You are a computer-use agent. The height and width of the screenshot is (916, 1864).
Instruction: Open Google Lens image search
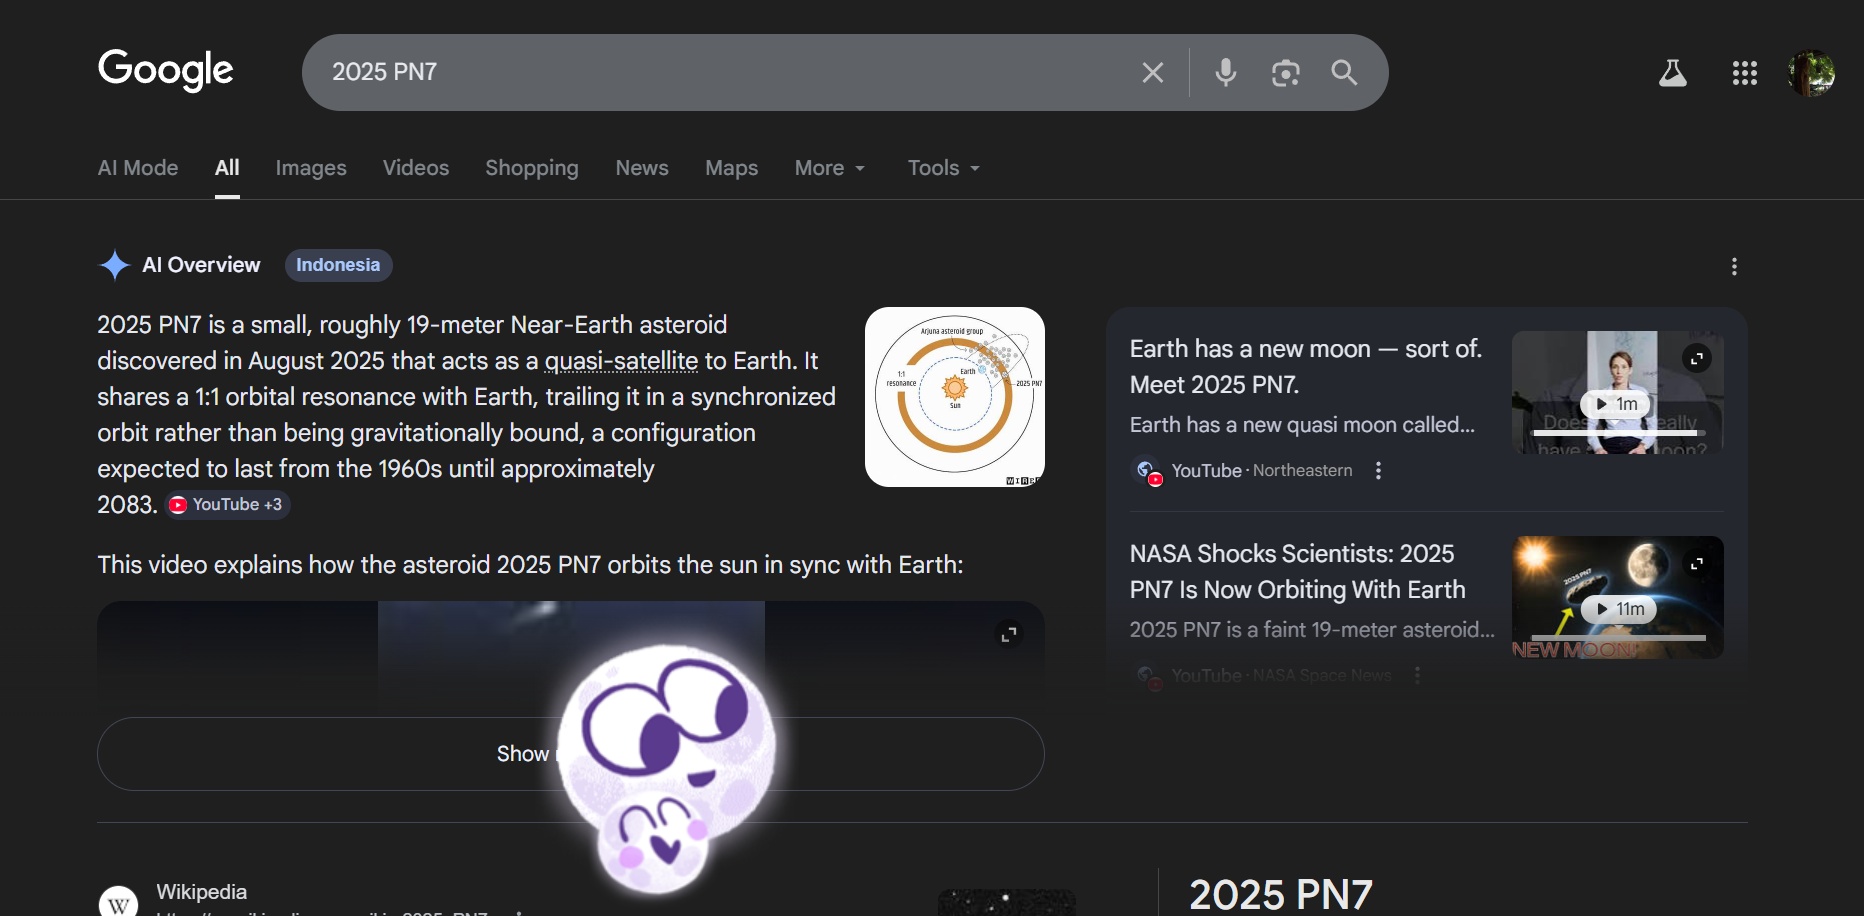(1285, 72)
